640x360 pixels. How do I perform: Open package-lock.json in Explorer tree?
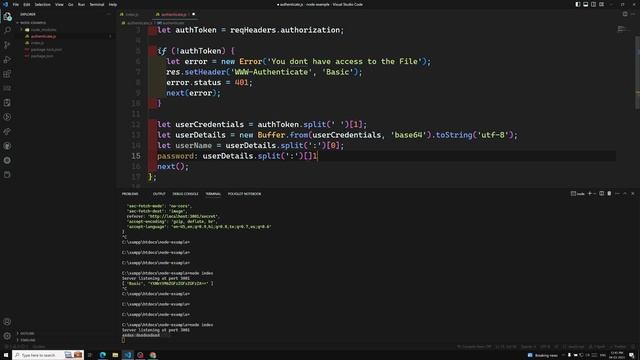[x=46, y=49]
